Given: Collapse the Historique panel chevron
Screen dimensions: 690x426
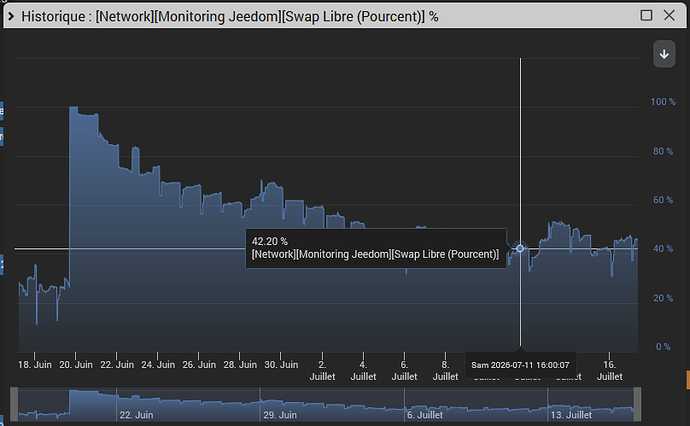Looking at the screenshot, I should click(11, 17).
